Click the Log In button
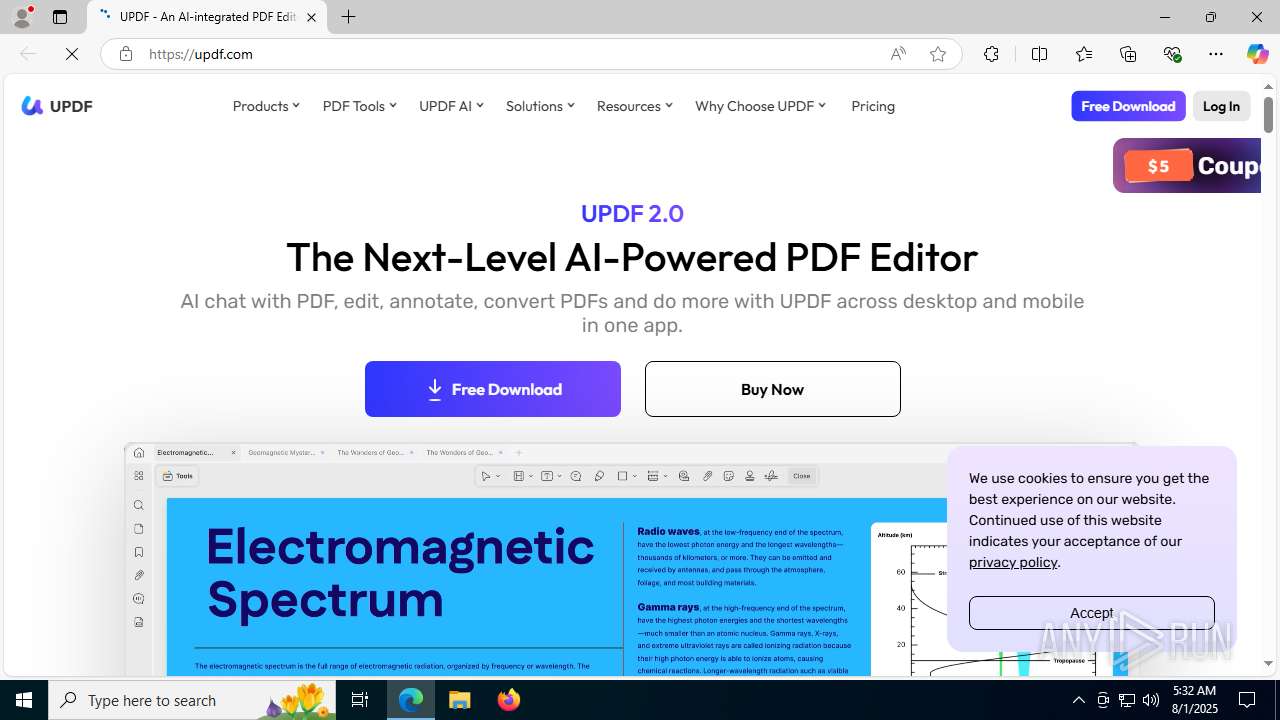This screenshot has height=720, width=1280. 1221,106
